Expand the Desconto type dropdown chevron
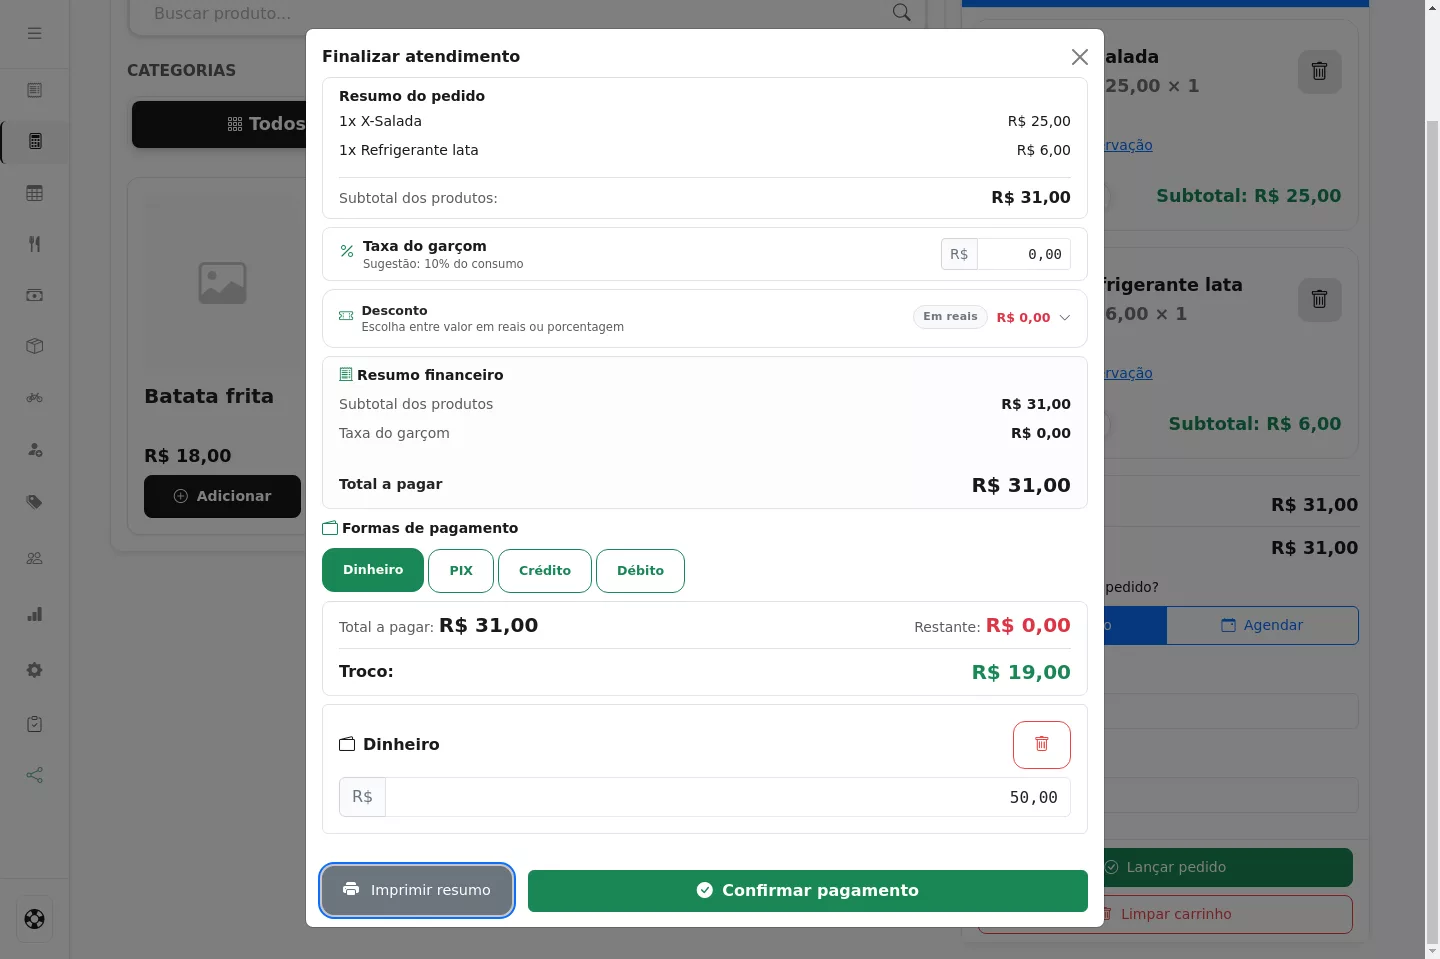This screenshot has width=1440, height=959. pyautogui.click(x=1064, y=317)
